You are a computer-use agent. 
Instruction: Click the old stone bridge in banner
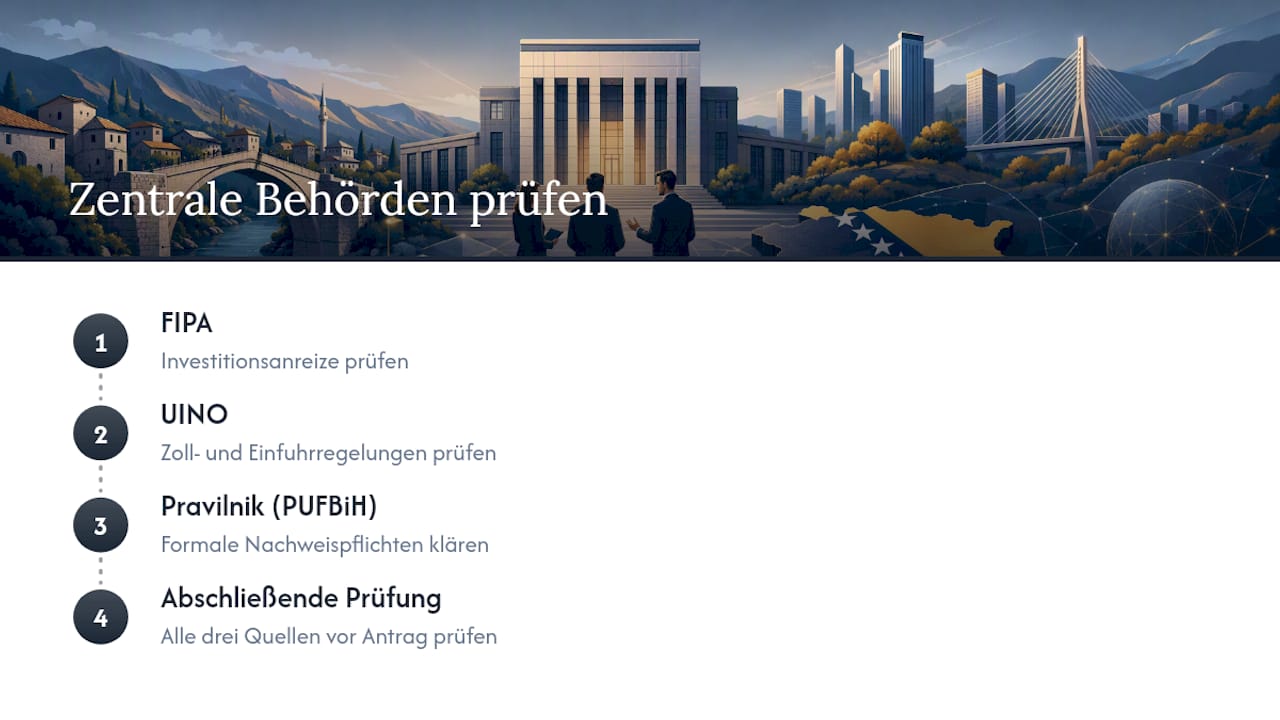click(x=225, y=195)
